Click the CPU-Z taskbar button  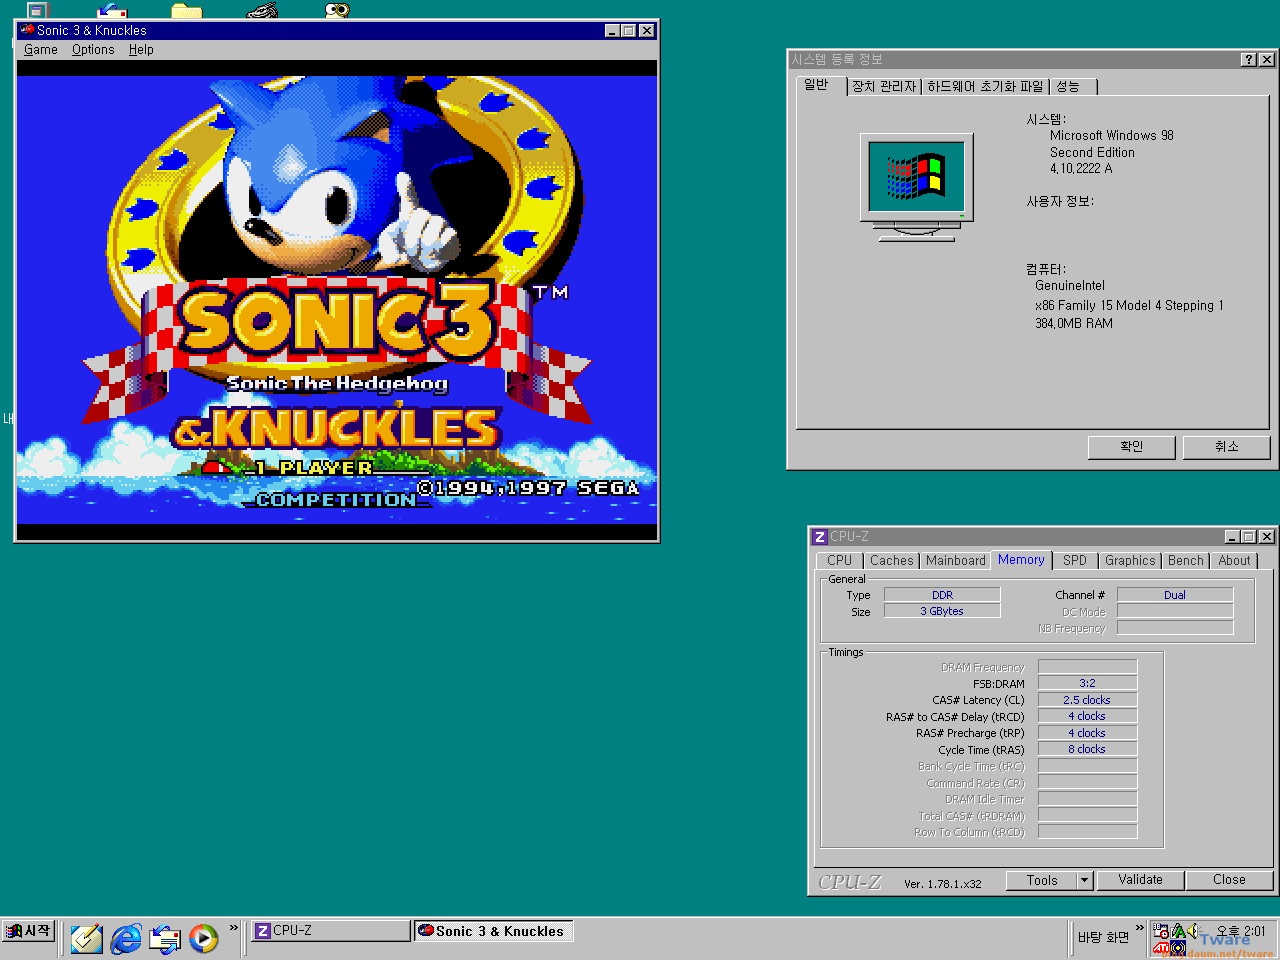point(331,931)
